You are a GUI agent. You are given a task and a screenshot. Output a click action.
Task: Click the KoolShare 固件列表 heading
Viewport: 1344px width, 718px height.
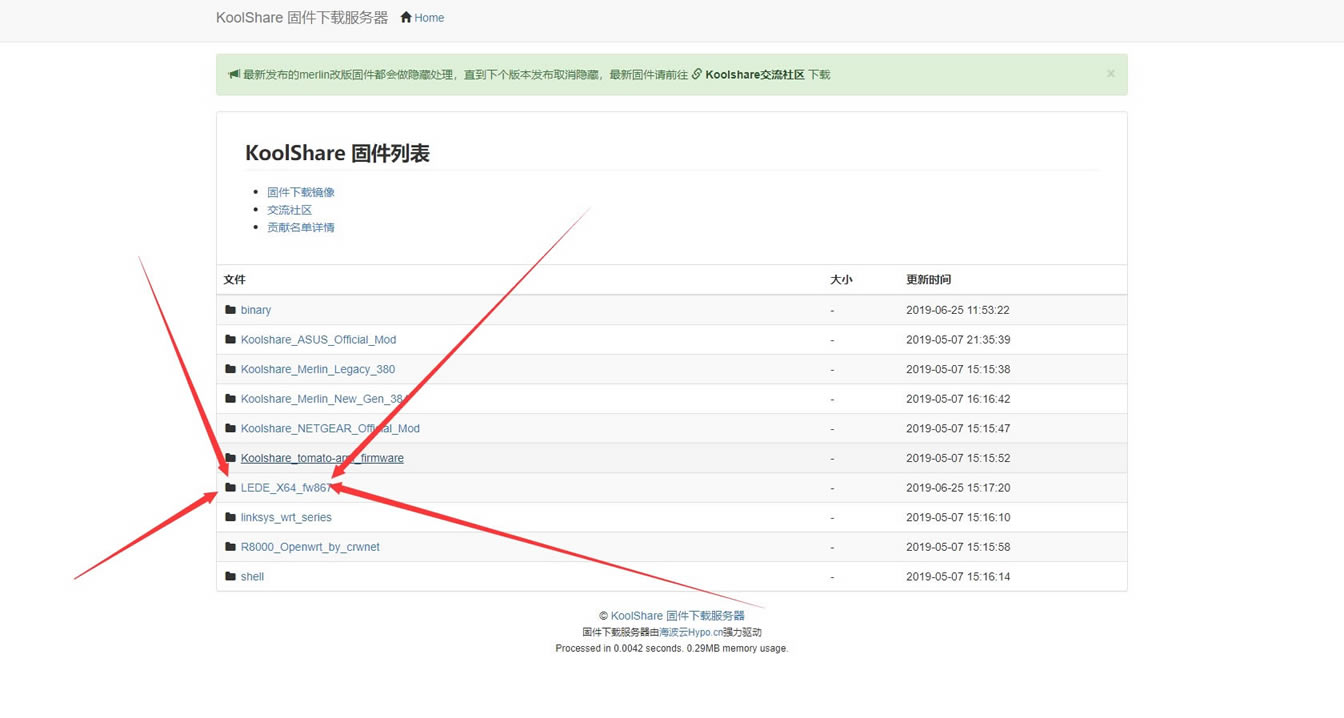click(337, 153)
